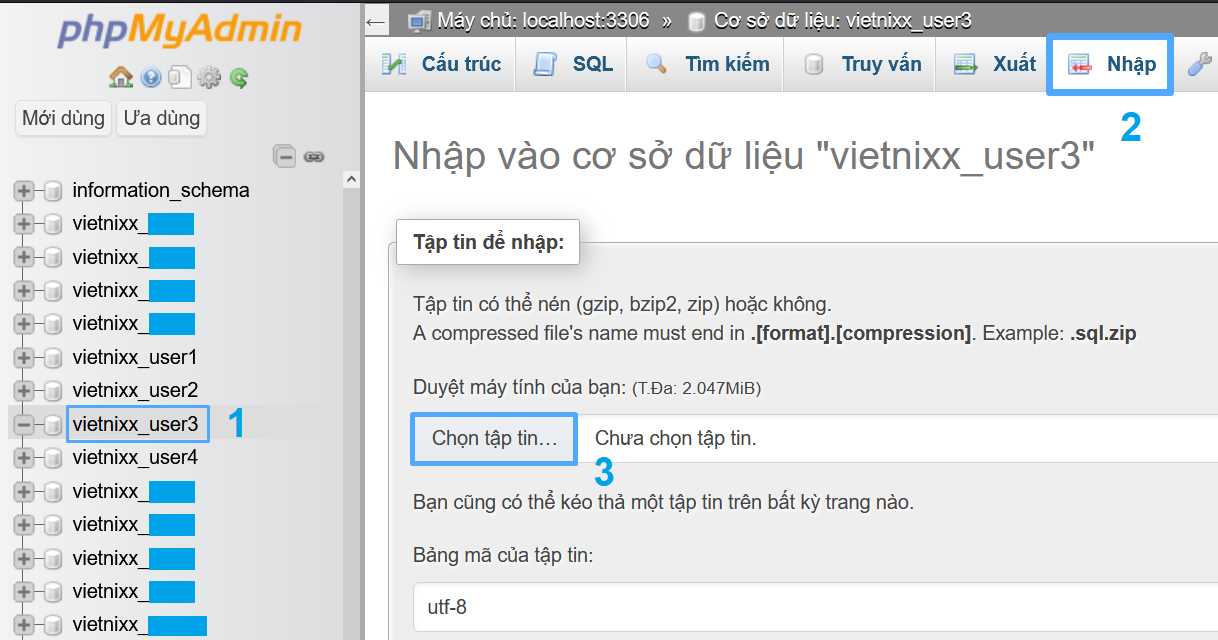
Task: Open the SQL tab
Action: (574, 65)
